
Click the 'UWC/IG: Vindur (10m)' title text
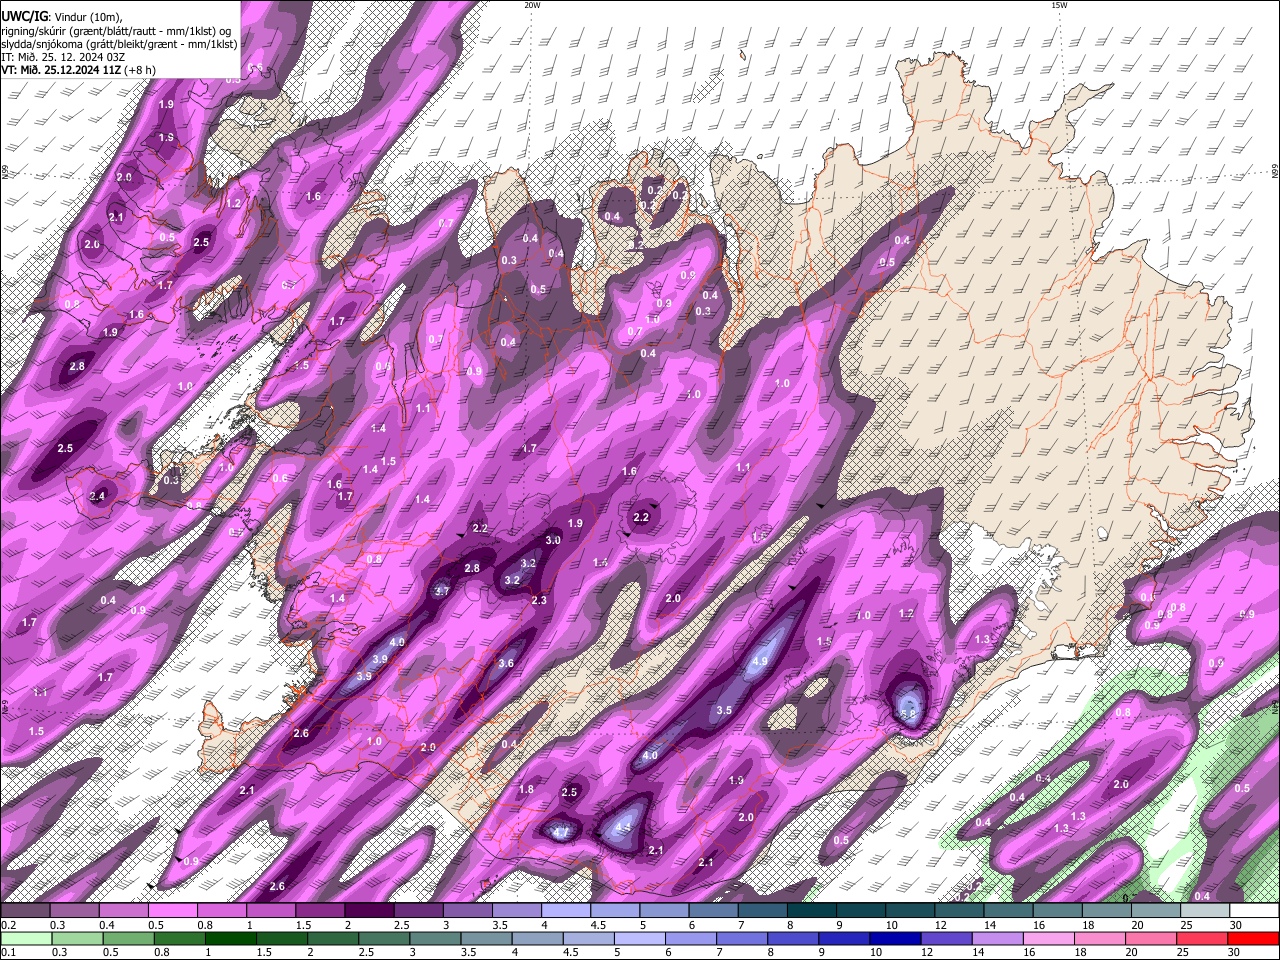click(63, 16)
